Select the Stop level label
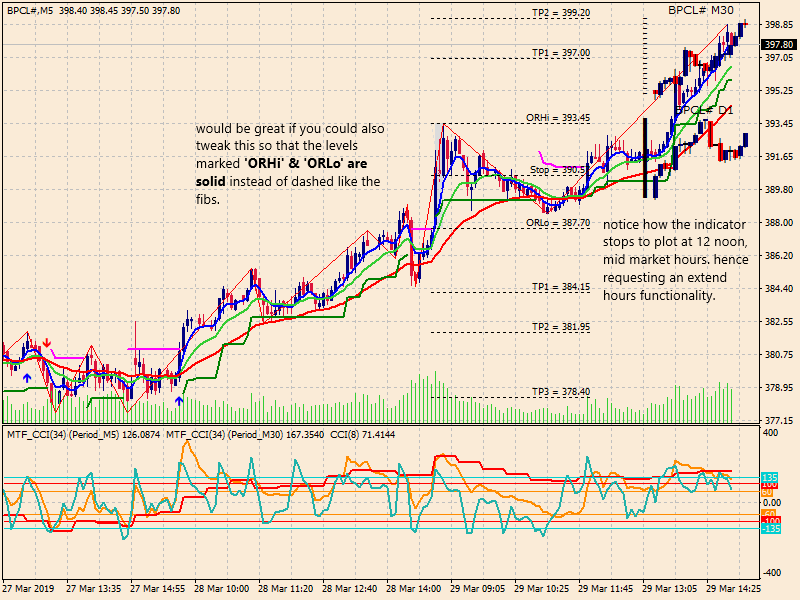800x600 pixels. [x=558, y=170]
